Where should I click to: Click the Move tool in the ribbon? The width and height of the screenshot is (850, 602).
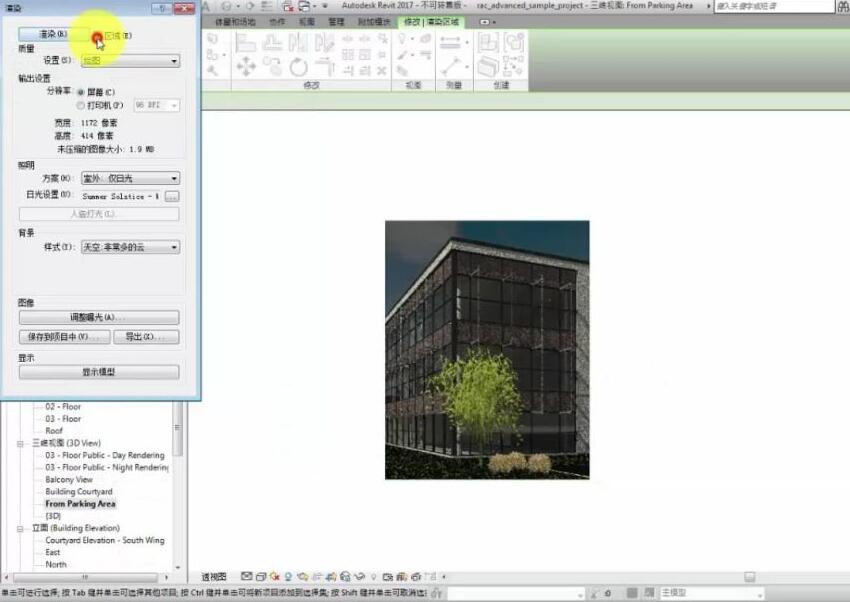pyautogui.click(x=245, y=67)
